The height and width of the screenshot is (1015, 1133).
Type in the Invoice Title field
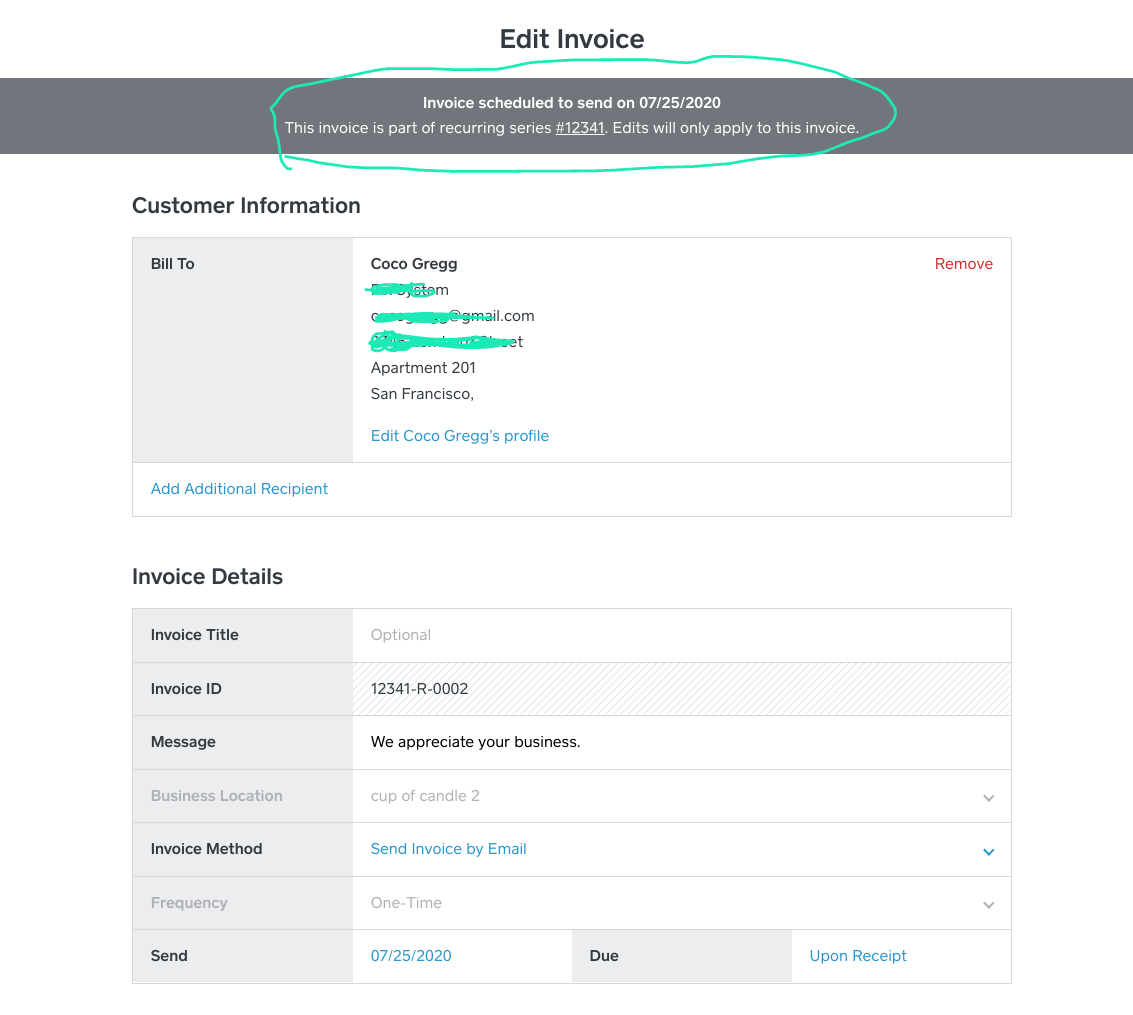(x=680, y=635)
